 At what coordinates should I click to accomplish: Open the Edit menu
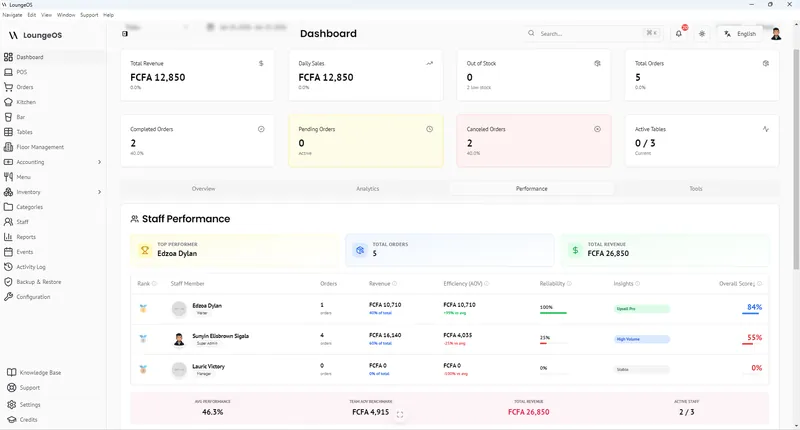coord(32,15)
